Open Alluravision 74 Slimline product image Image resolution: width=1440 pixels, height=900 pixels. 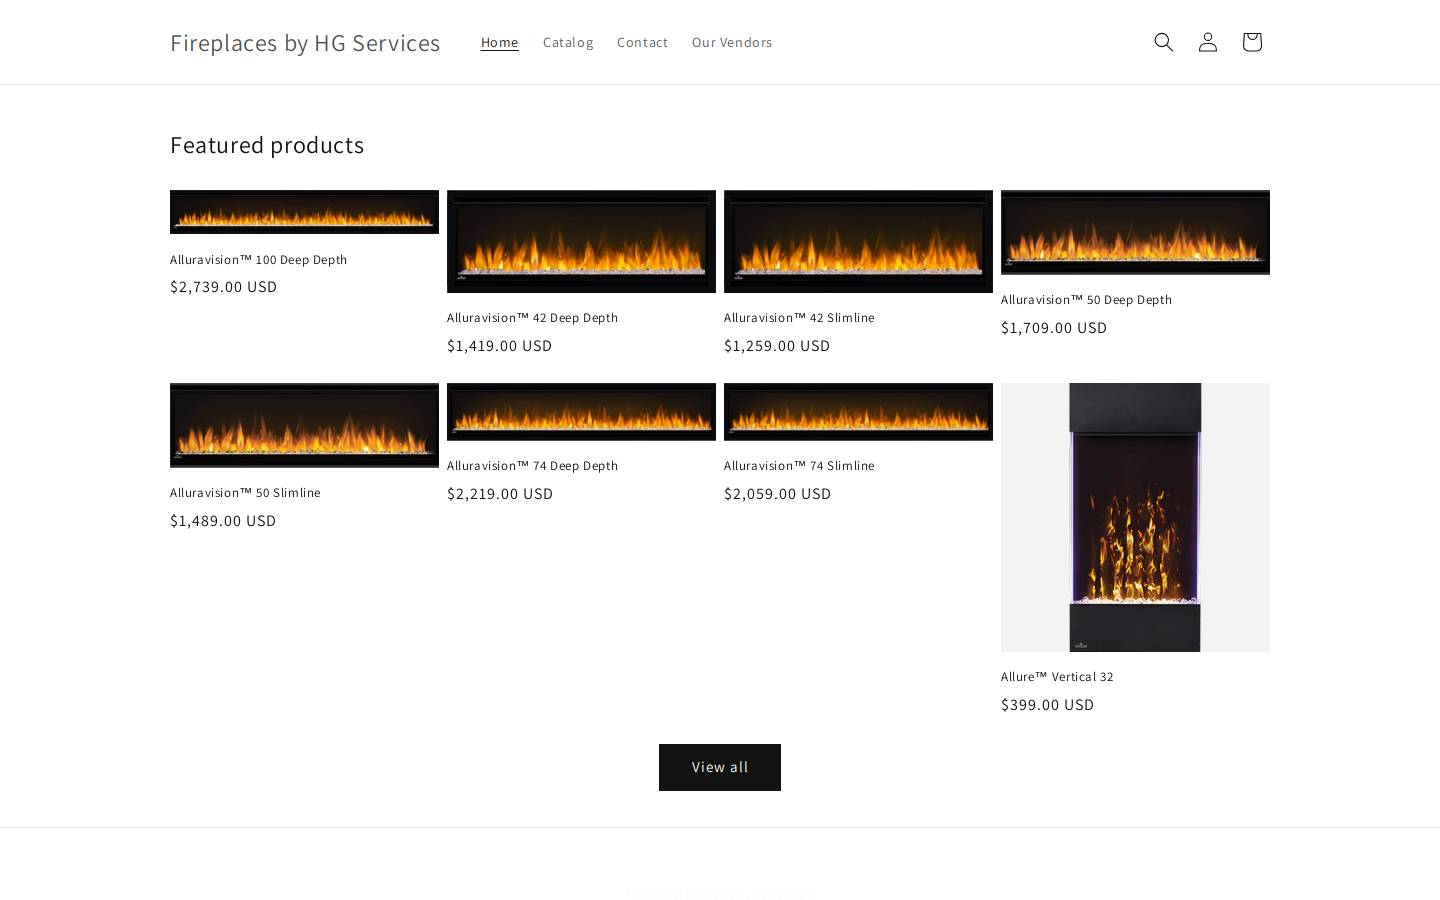[x=858, y=412]
